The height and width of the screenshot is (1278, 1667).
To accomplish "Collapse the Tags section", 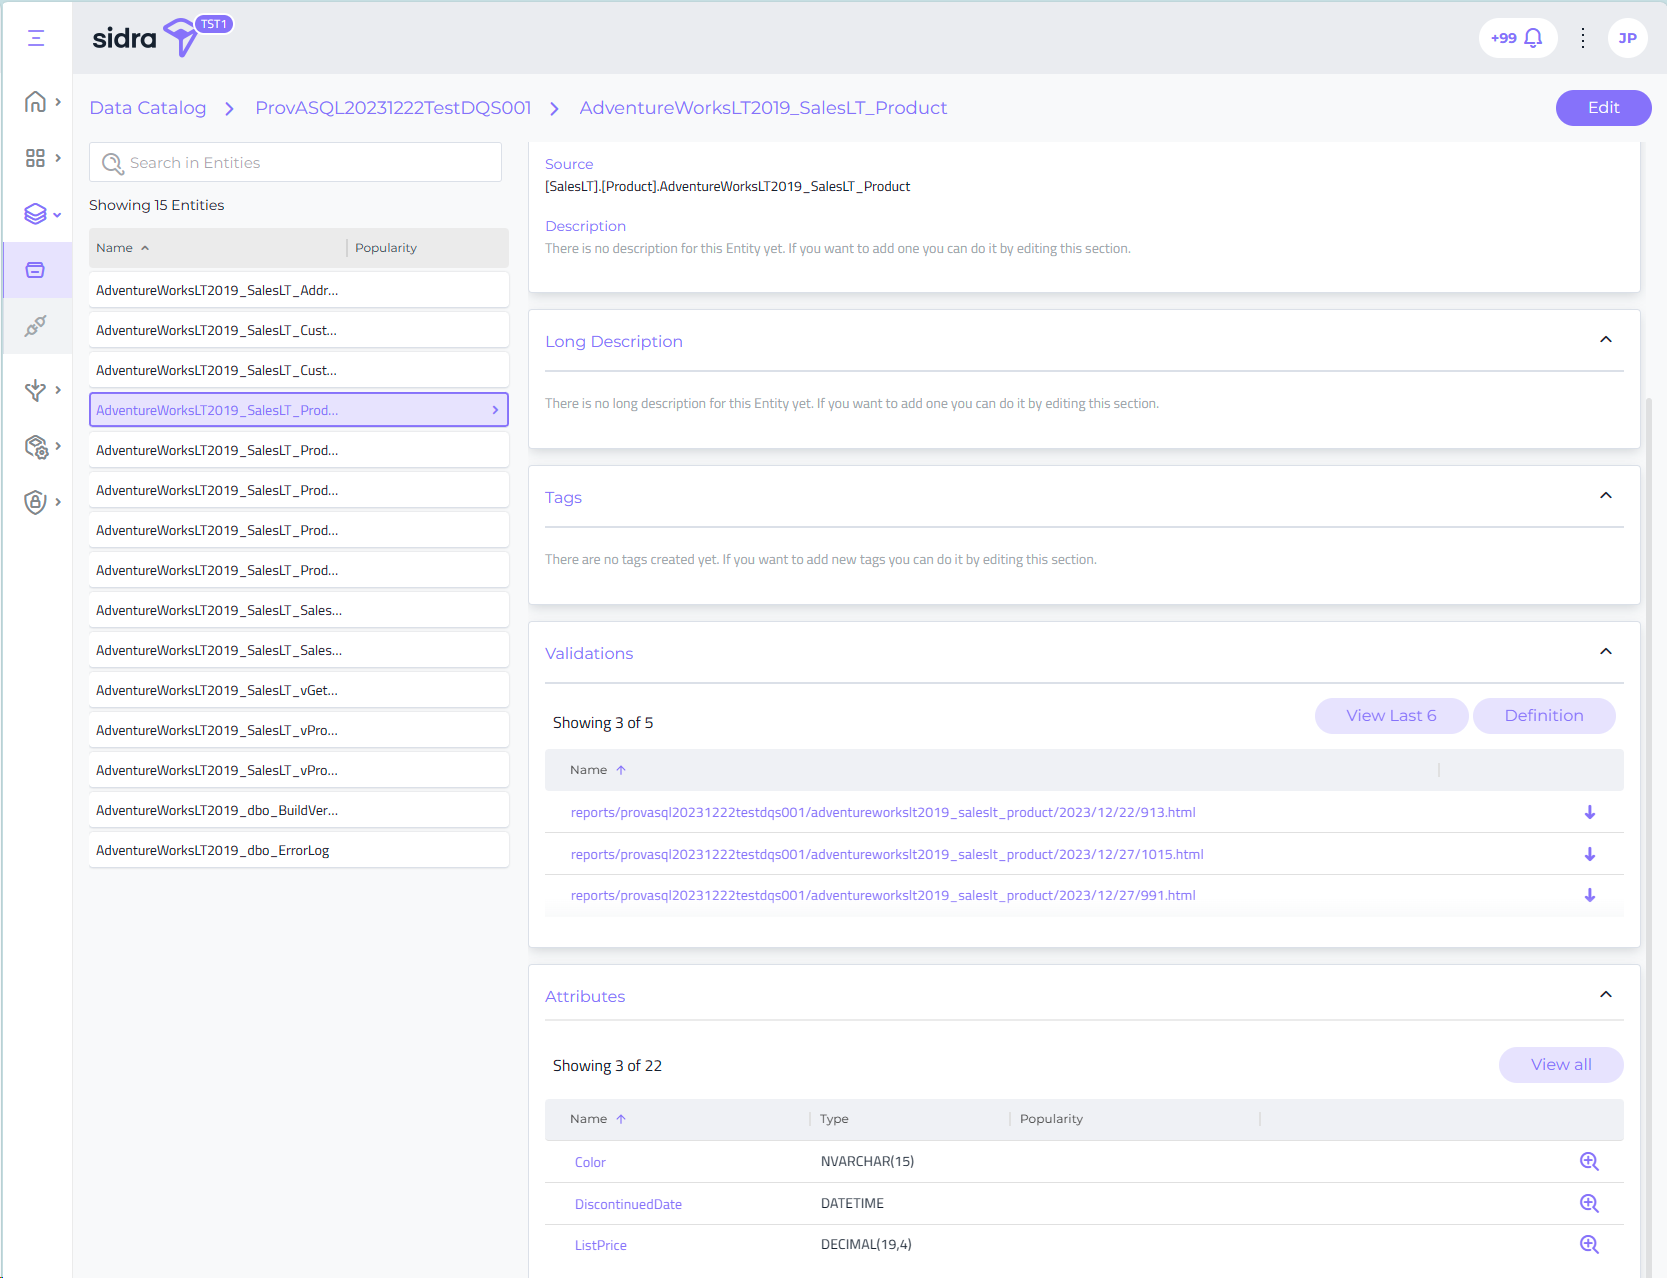I will pos(1605,496).
